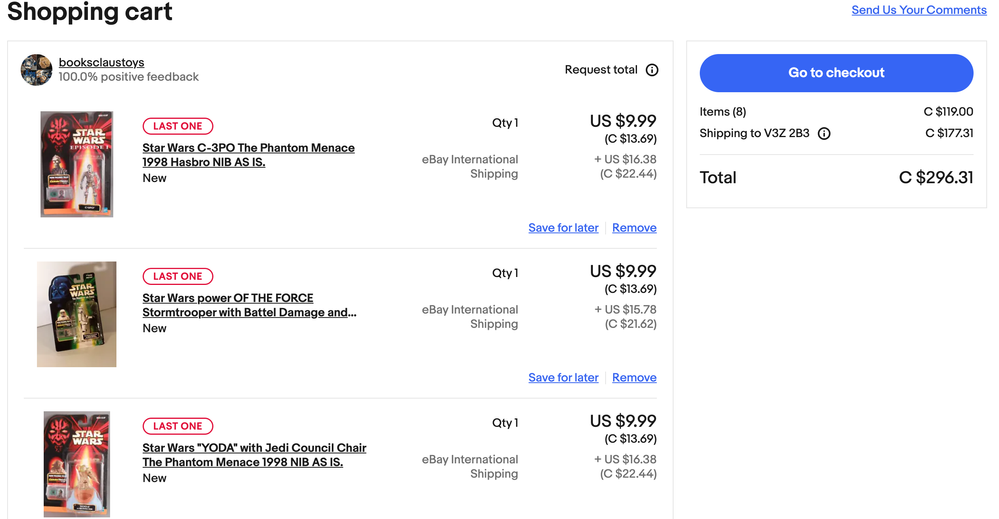Save the Stormtrooper item for later
Screen dimensions: 999x519
point(563,378)
